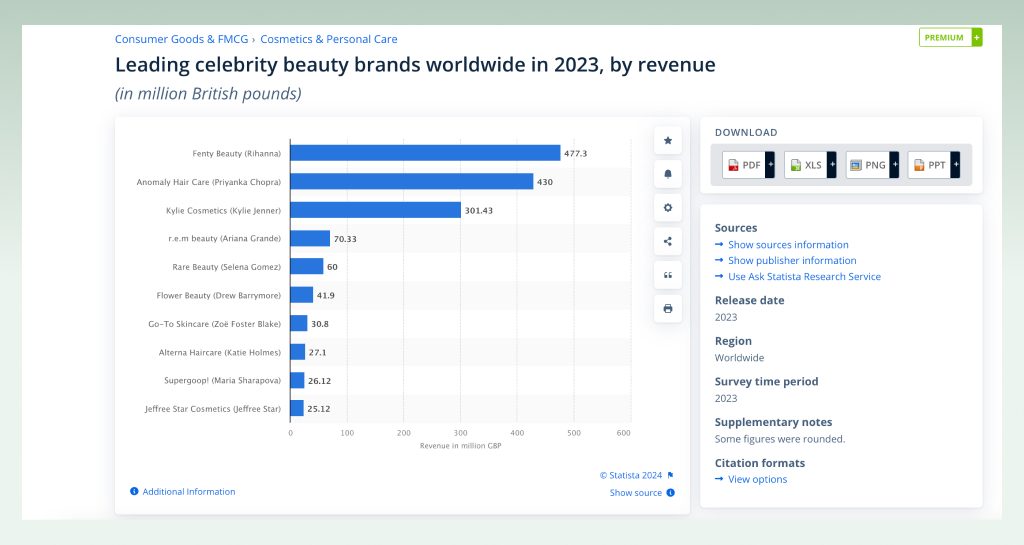Click the XLS spreadsheet icon

pos(795,165)
